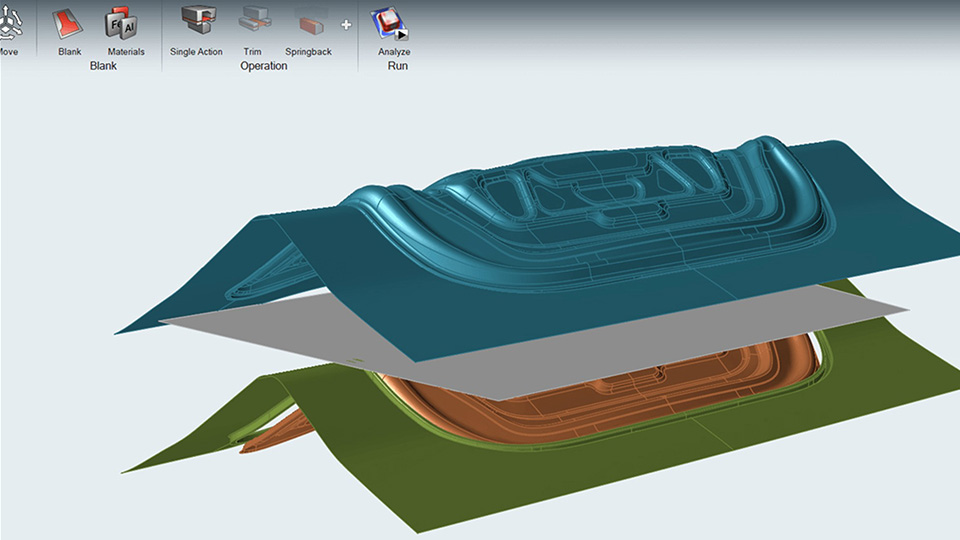960x540 pixels.
Task: Select the Move tool icon
Action: pyautogui.click(x=8, y=22)
